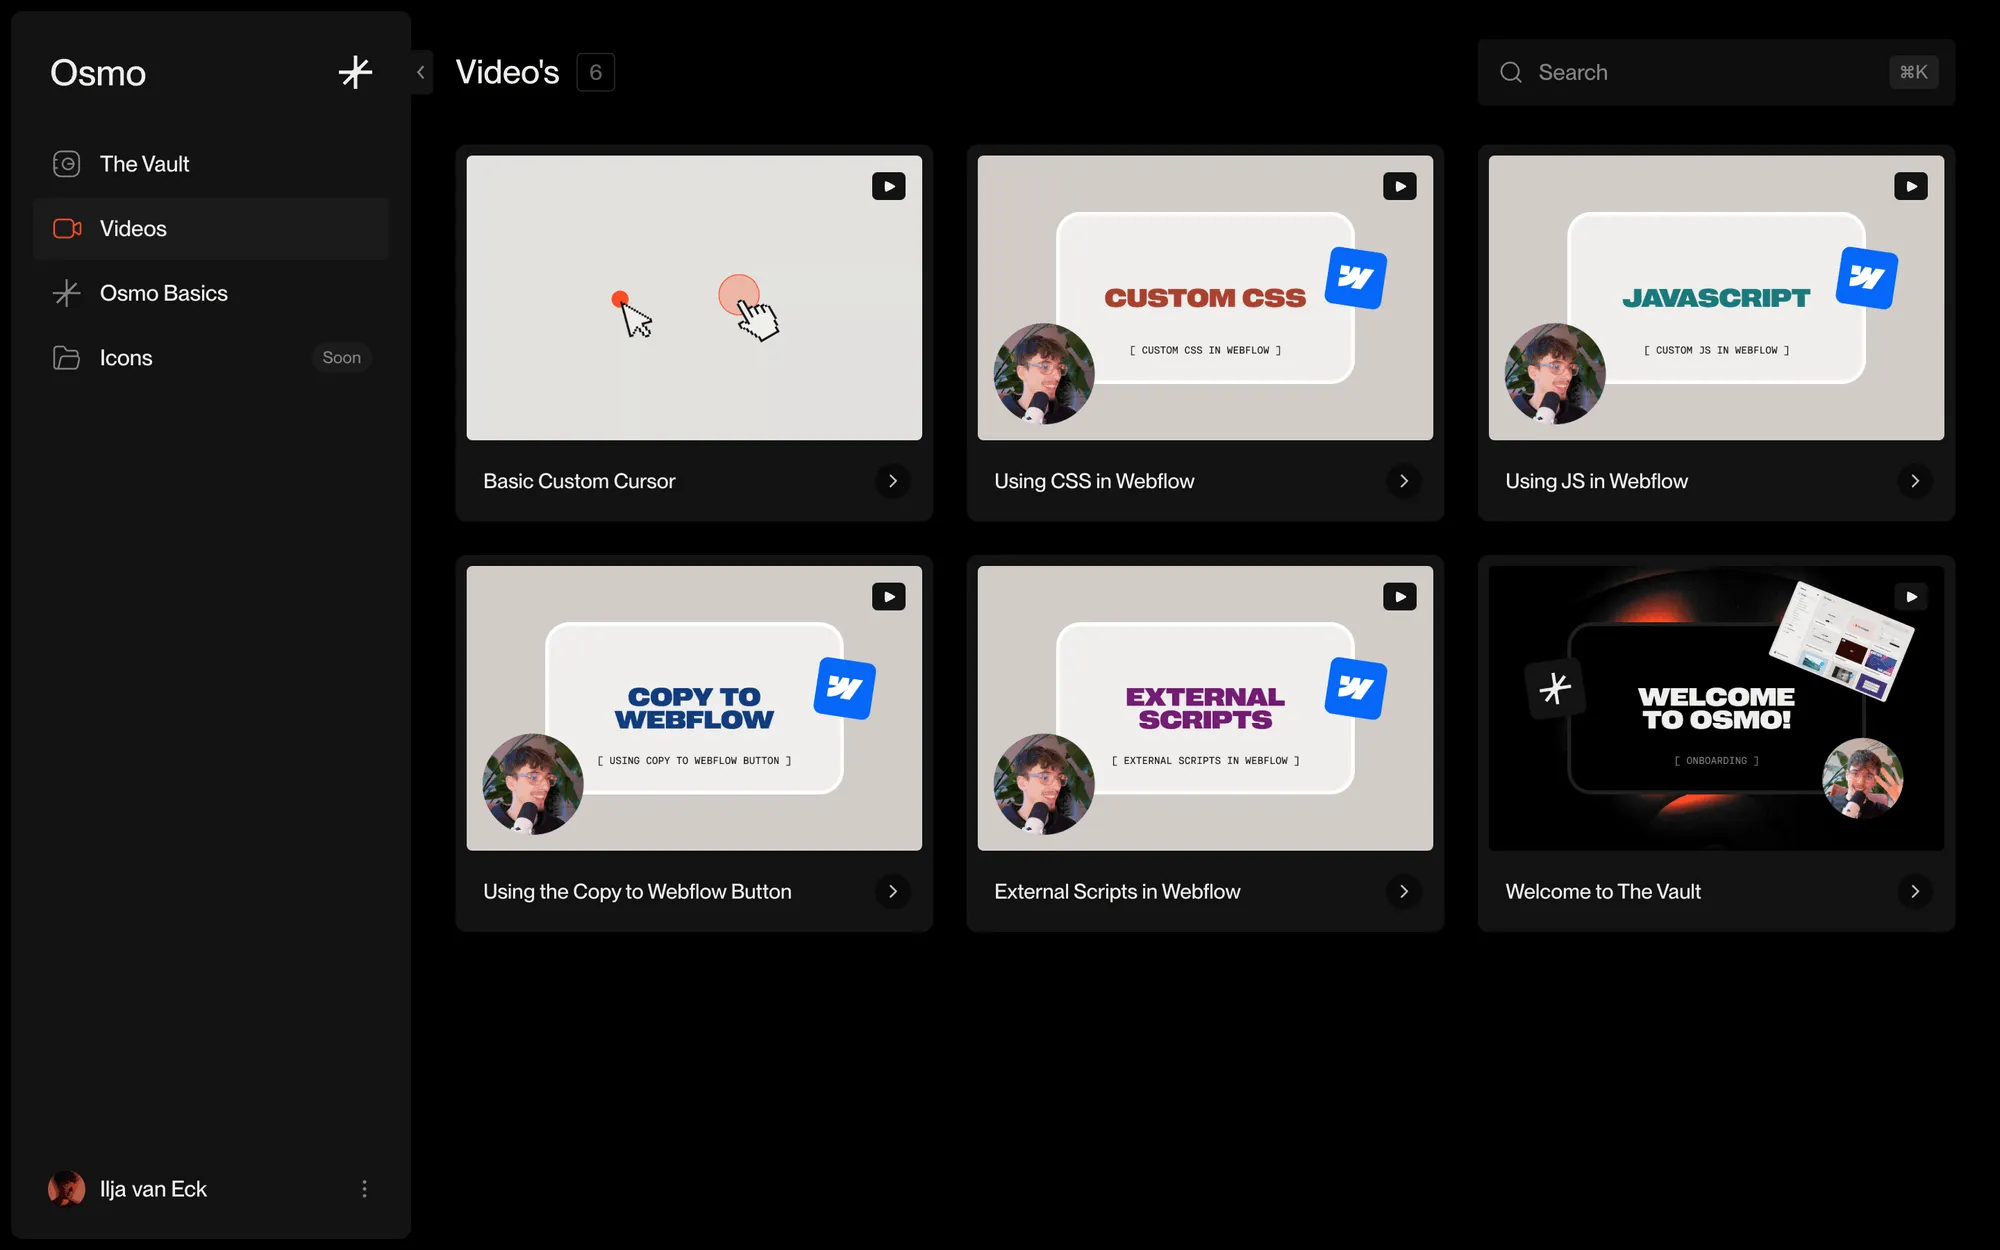Click the Osmo asterisk logo icon
This screenshot has width=2000, height=1250.
(x=355, y=72)
